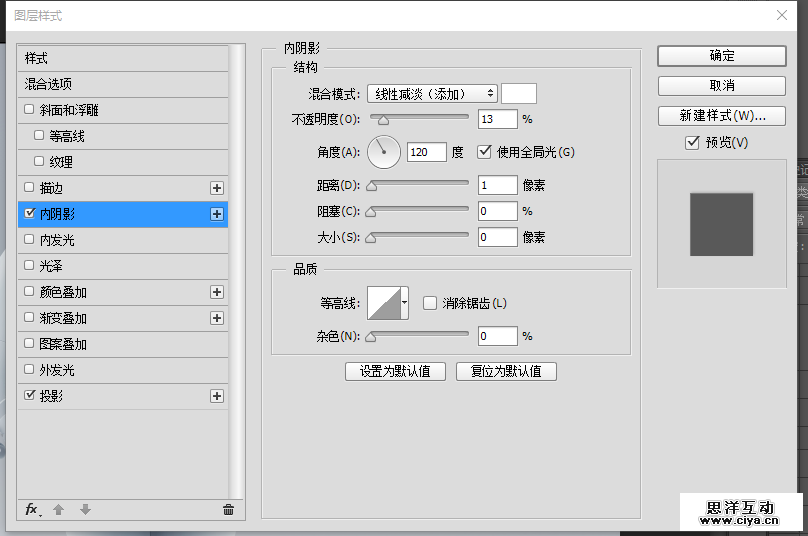
Task: Click the move effect up arrow icon
Action: (58, 509)
